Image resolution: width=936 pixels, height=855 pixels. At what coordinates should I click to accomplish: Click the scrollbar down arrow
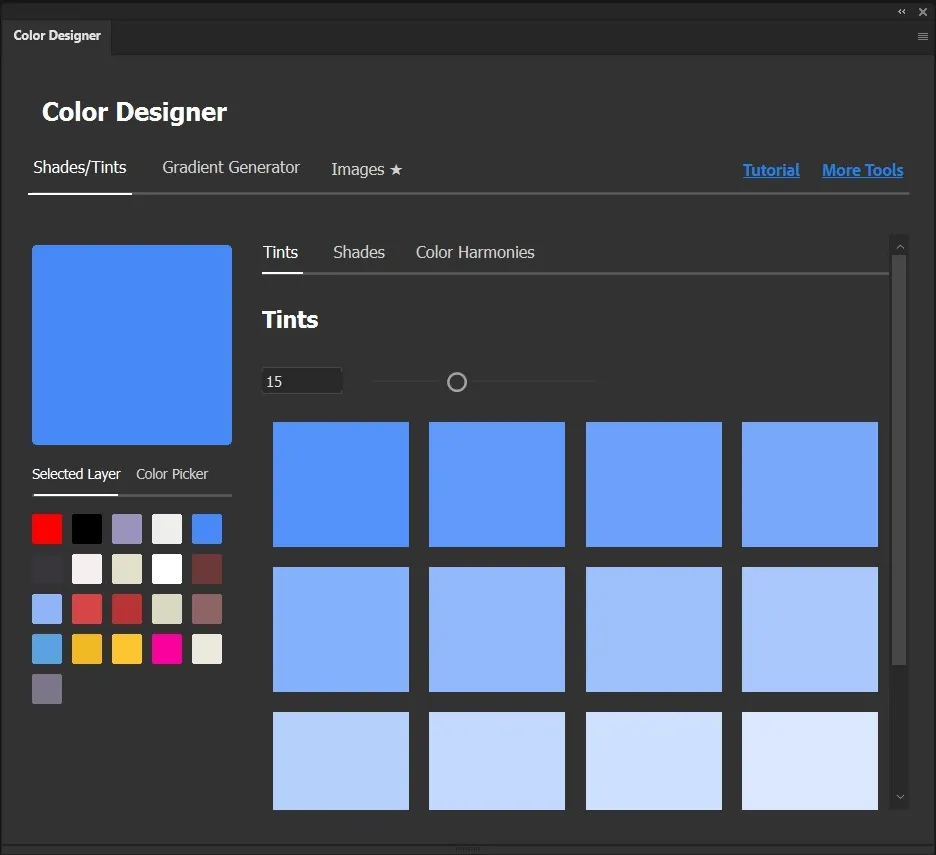coord(899,797)
